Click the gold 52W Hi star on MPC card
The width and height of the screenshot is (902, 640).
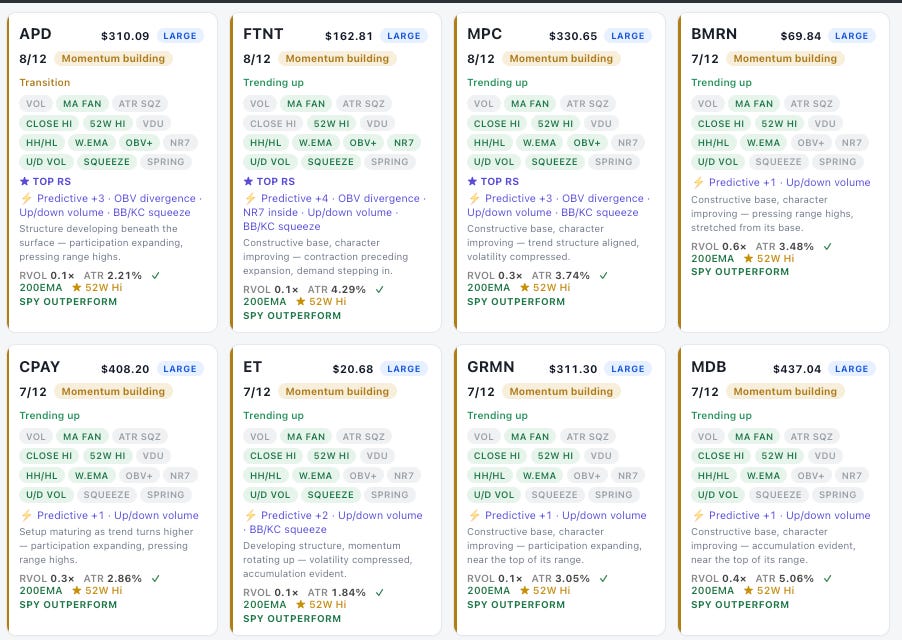point(525,288)
